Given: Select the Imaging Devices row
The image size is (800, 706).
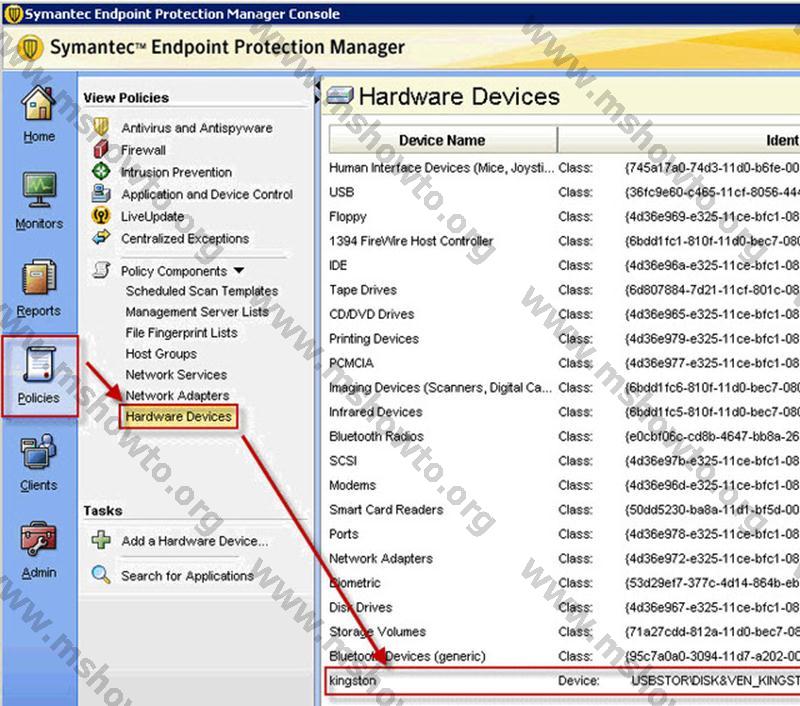Looking at the screenshot, I should tap(563, 388).
